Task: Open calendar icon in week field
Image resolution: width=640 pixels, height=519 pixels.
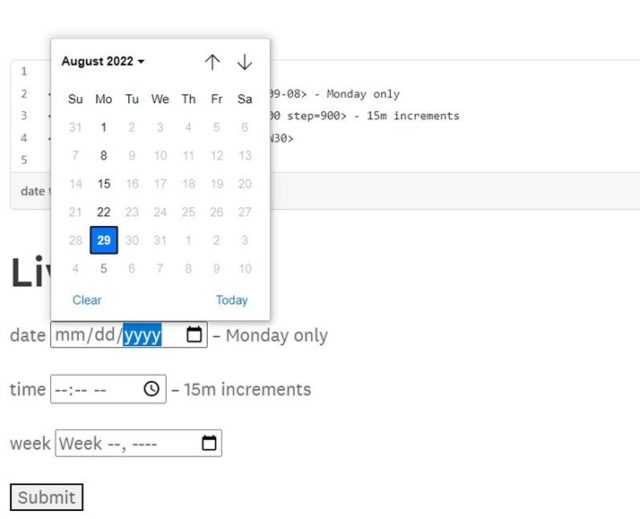Action: click(x=209, y=443)
